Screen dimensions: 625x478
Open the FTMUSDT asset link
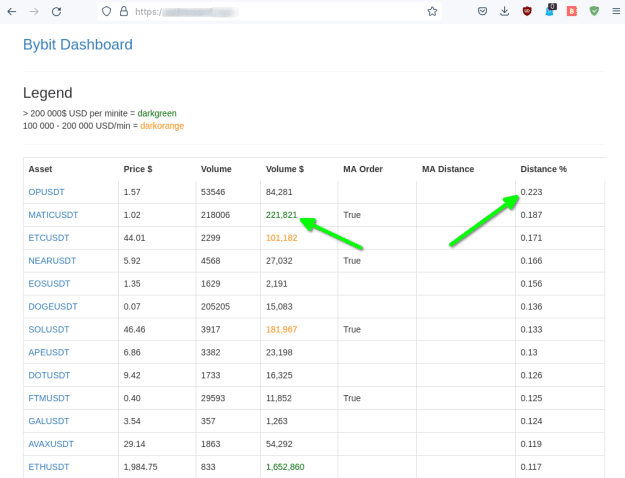click(49, 398)
